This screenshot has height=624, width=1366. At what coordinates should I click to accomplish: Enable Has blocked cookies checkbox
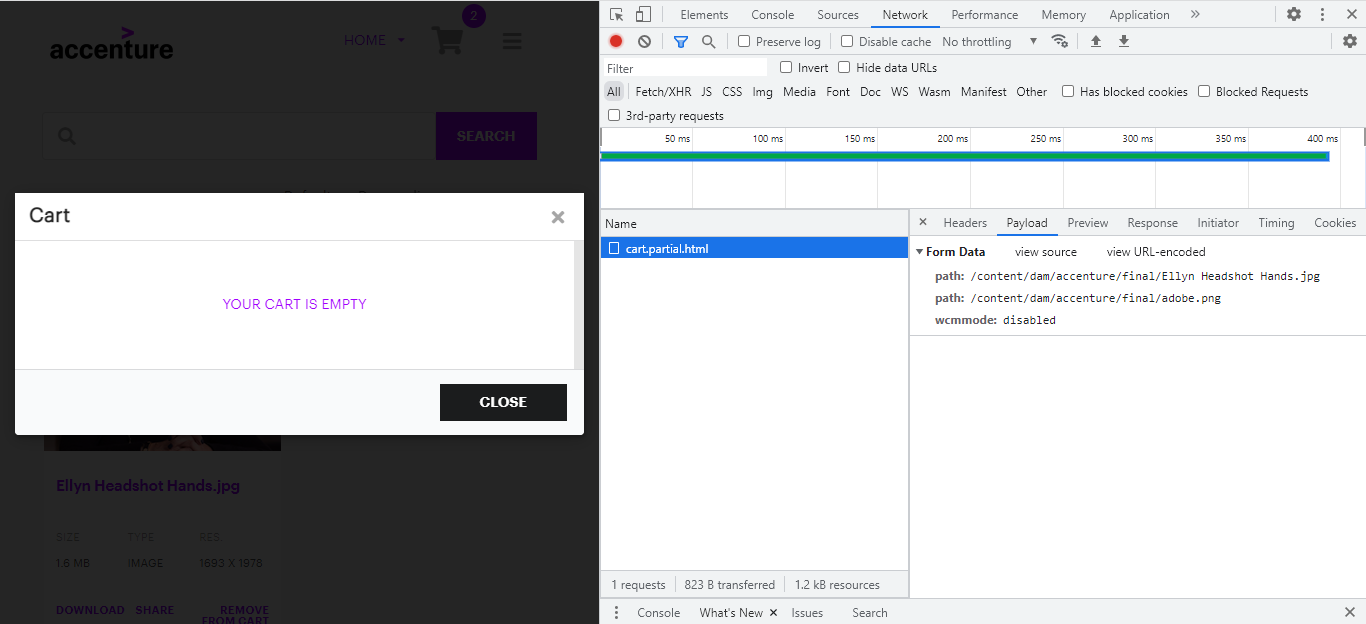point(1068,91)
